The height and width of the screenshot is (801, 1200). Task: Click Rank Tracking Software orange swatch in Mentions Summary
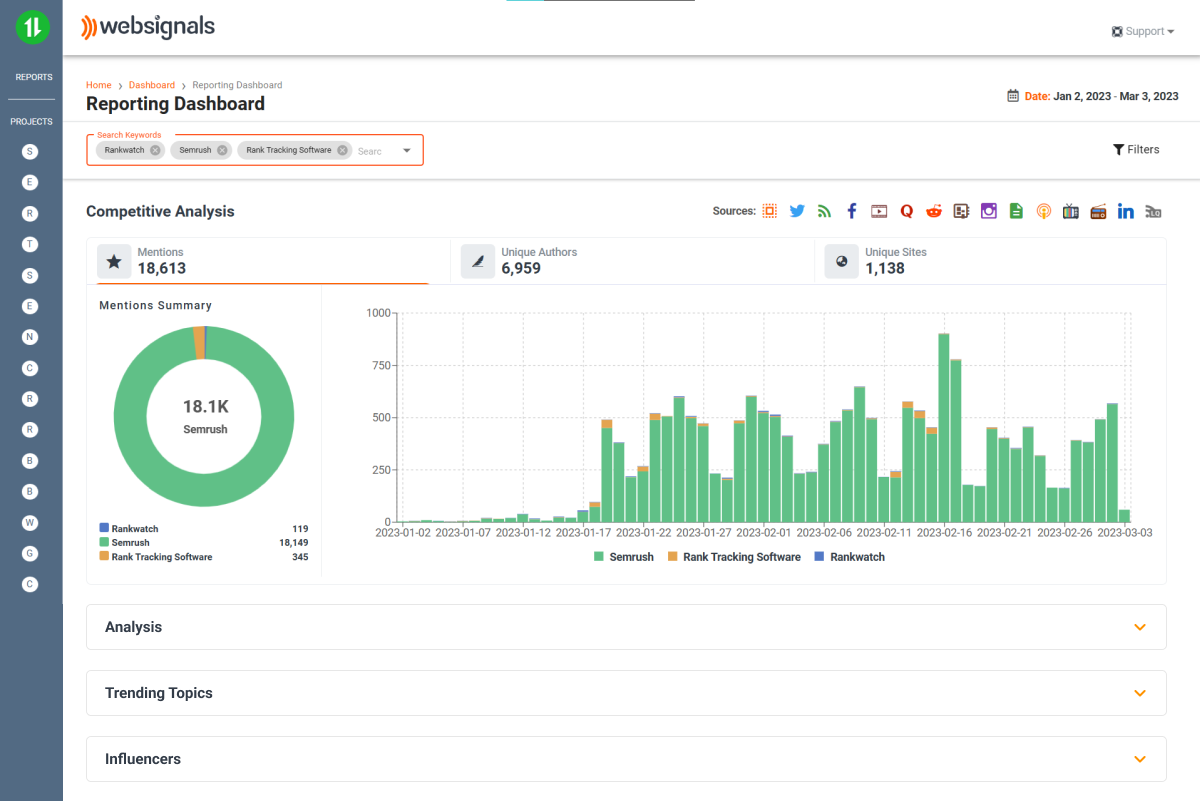[x=104, y=556]
